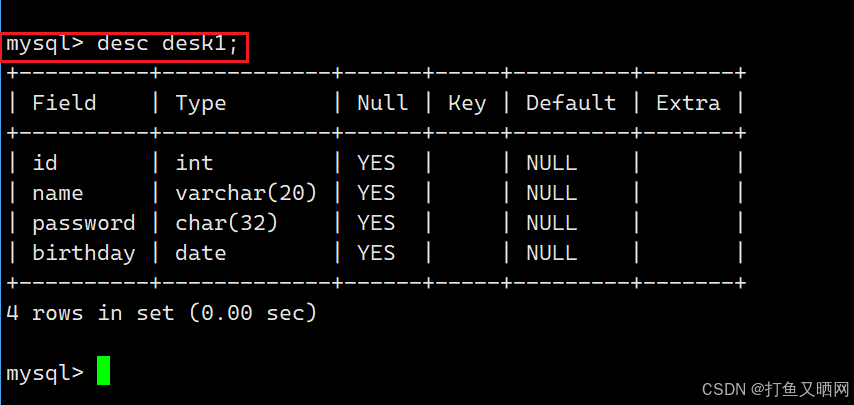Viewport: 854px width, 405px height.
Task: Click the 'int' type value
Action: [194, 163]
